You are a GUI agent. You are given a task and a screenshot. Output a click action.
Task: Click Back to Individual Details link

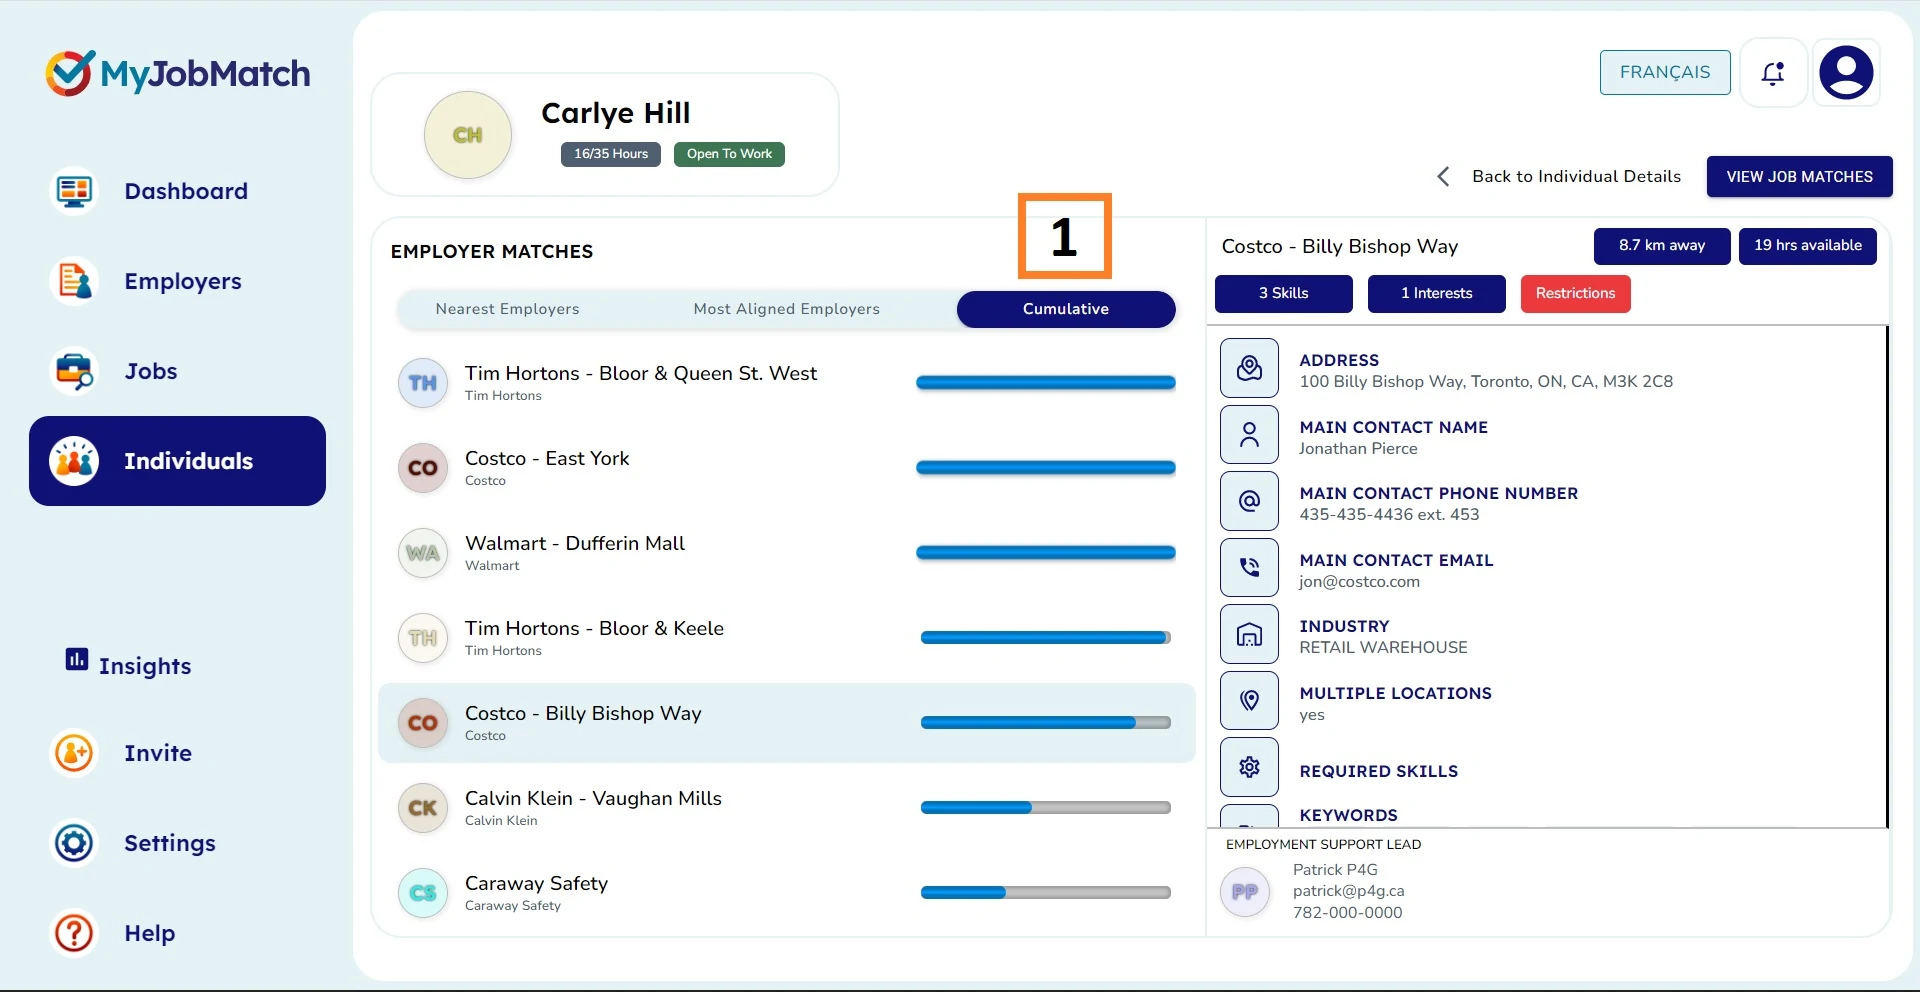1576,177
